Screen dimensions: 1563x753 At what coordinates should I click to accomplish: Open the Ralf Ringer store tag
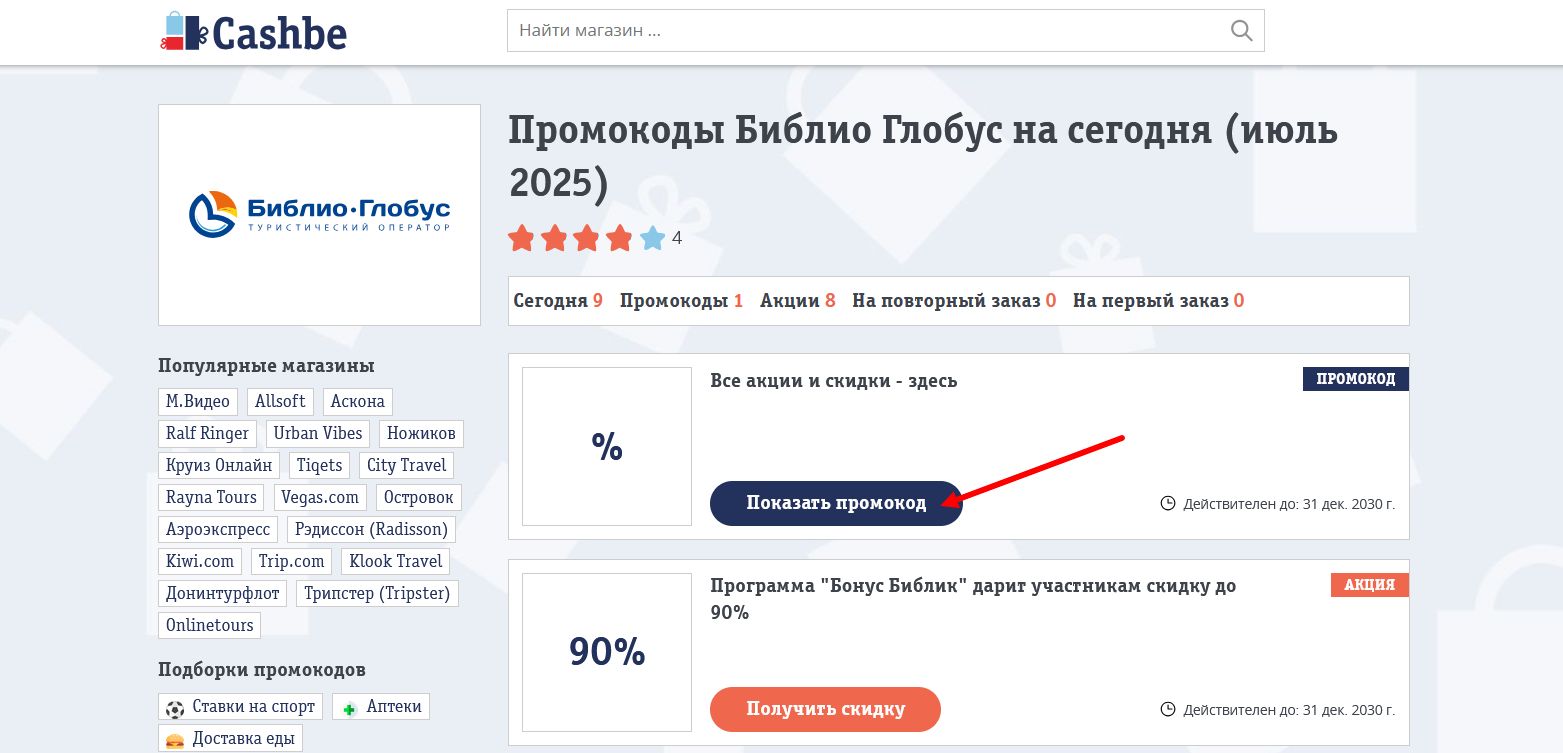point(208,433)
